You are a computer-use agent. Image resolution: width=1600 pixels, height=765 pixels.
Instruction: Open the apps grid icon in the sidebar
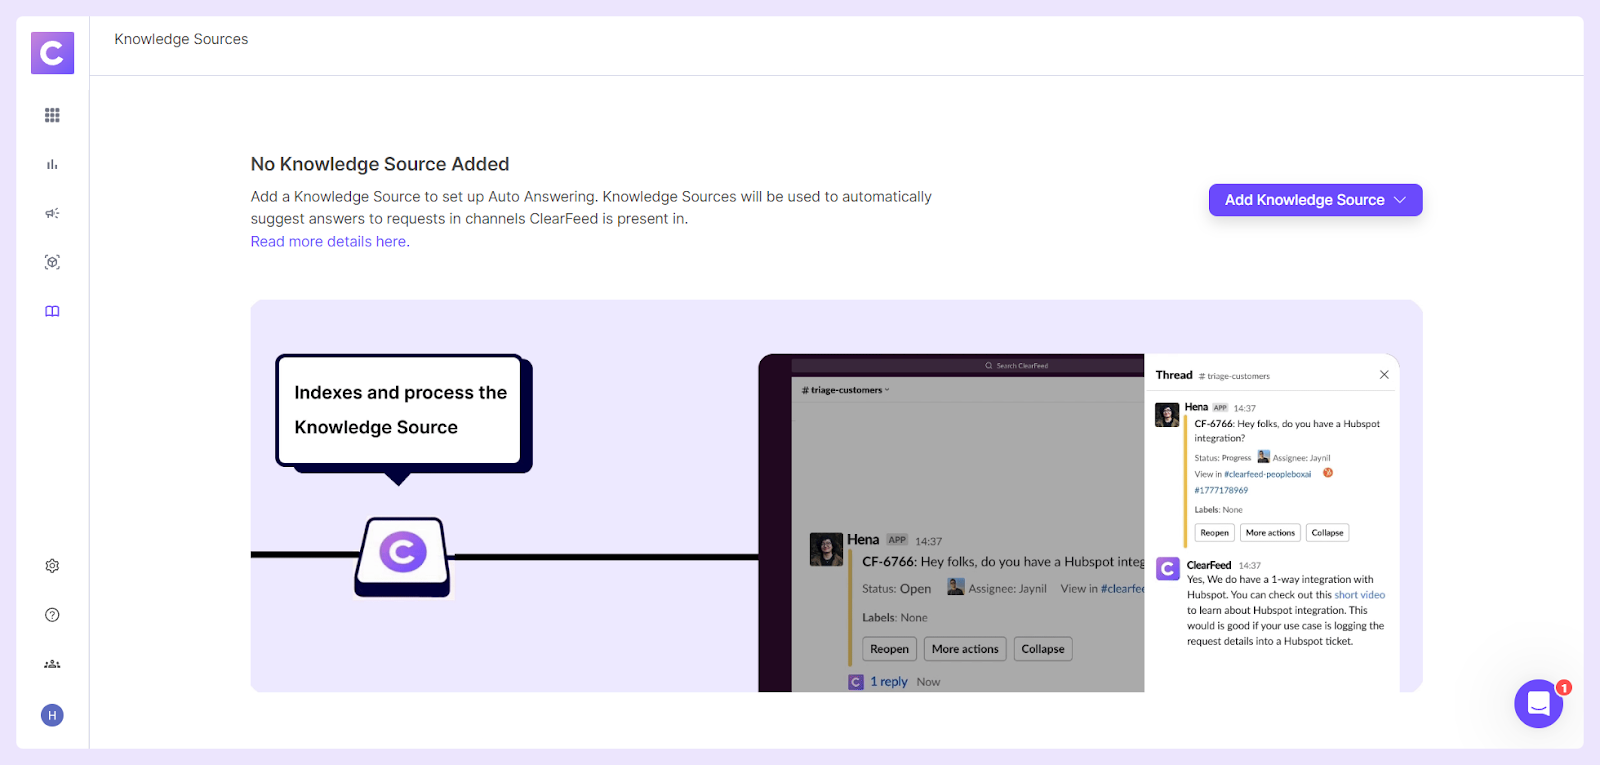coord(52,115)
